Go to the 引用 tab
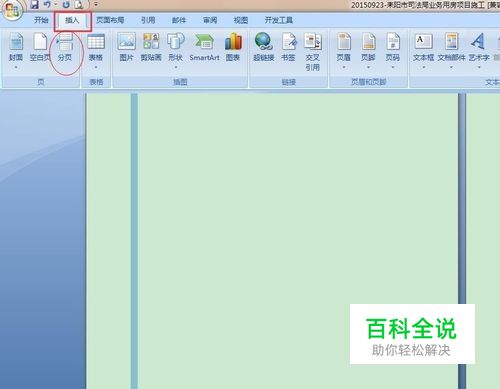Viewport: 500px width, 389px height. coord(148,20)
